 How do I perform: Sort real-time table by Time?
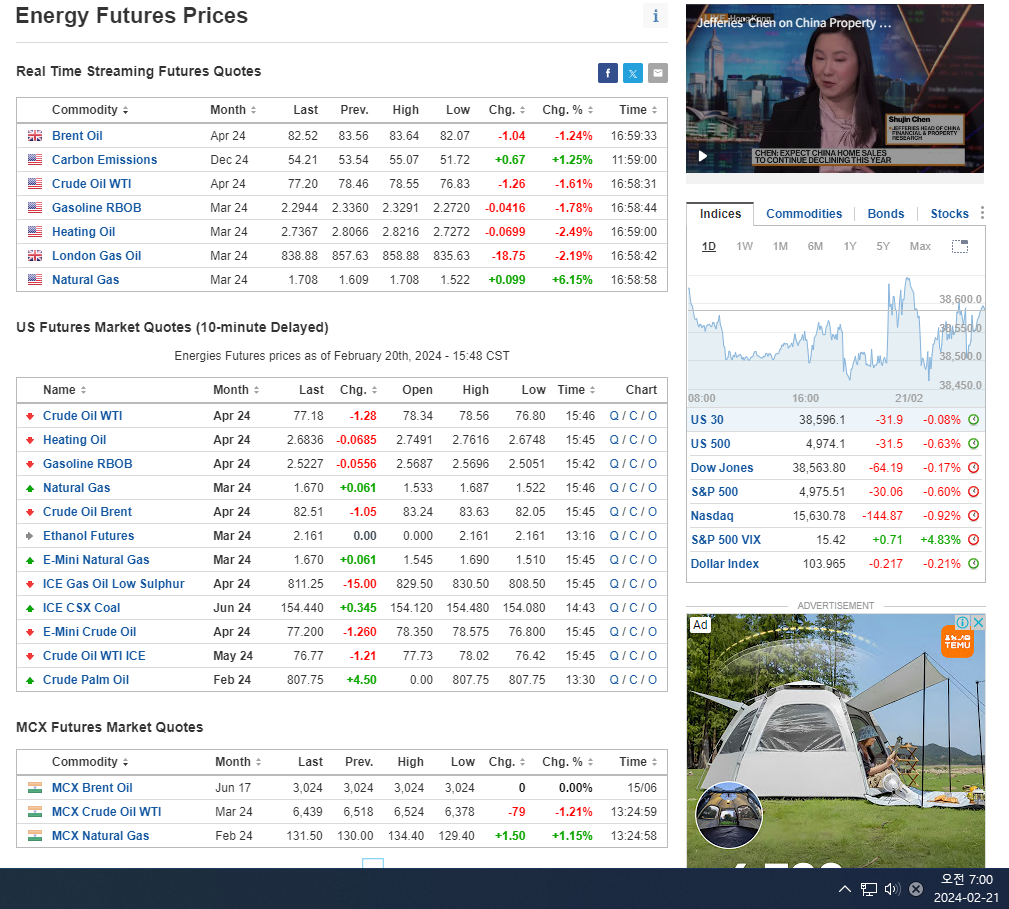tap(638, 110)
